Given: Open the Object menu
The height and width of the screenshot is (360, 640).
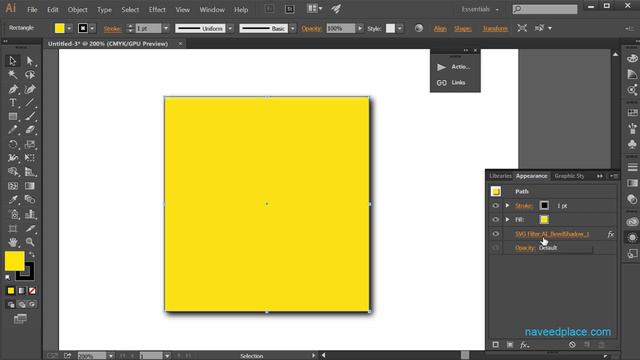Looking at the screenshot, I should [x=78, y=9].
